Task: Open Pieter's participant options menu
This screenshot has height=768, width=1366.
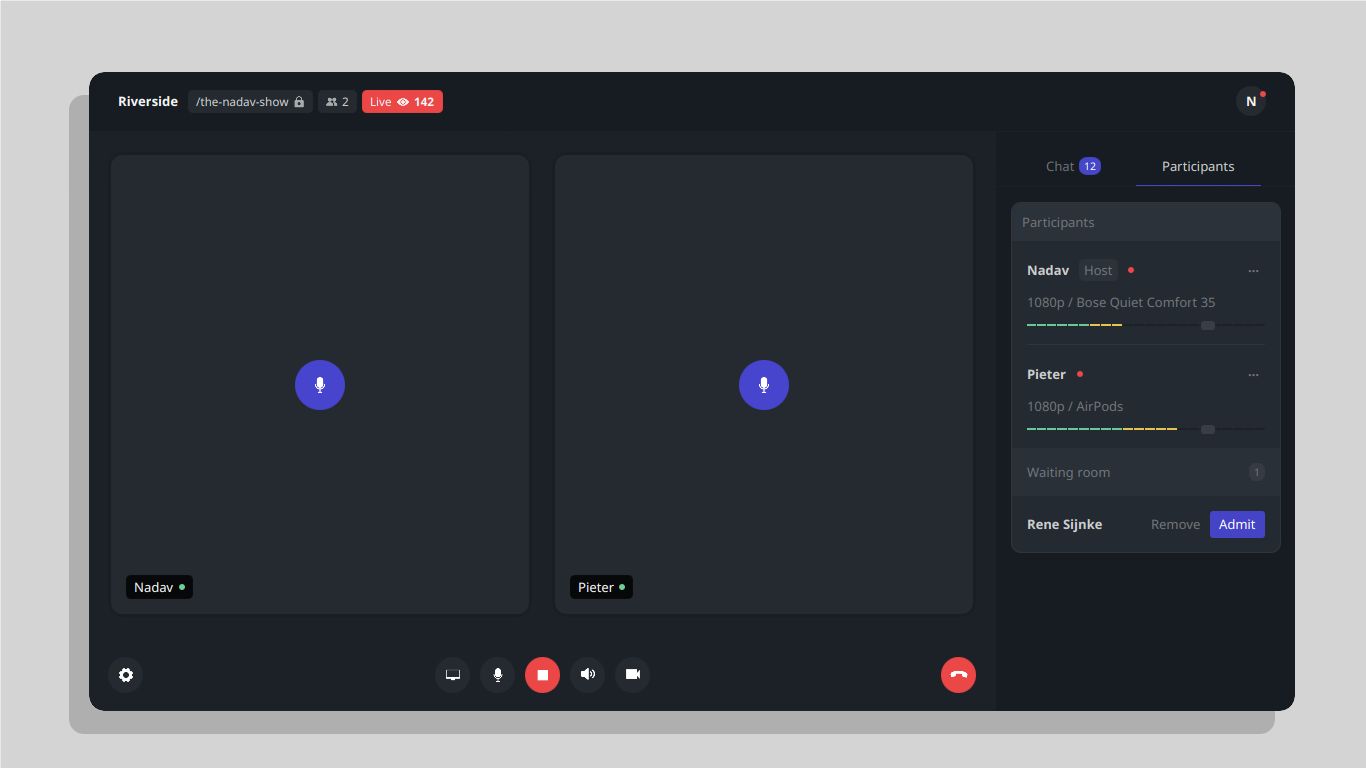Action: point(1253,374)
